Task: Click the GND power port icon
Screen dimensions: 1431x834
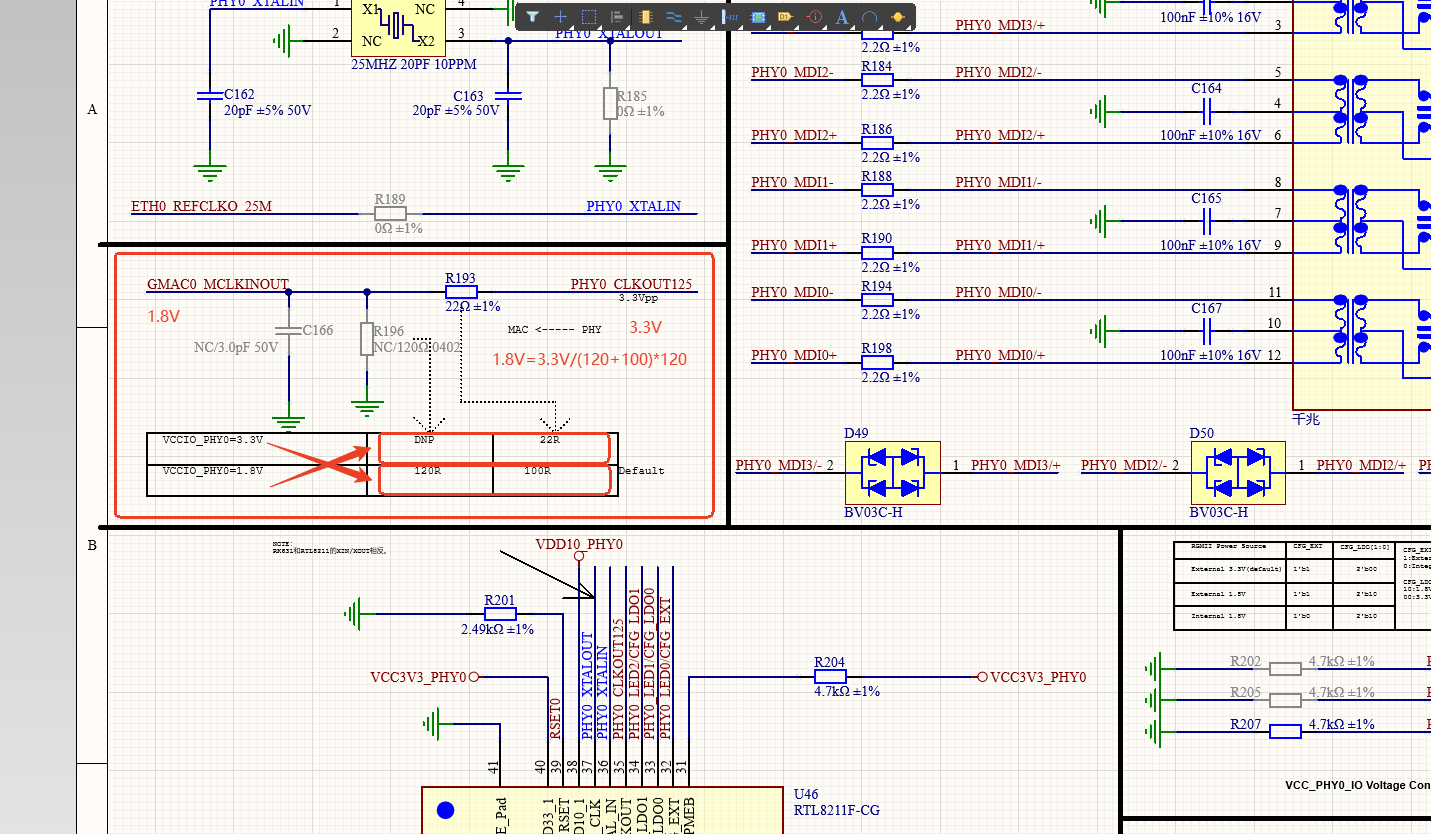Action: (701, 17)
